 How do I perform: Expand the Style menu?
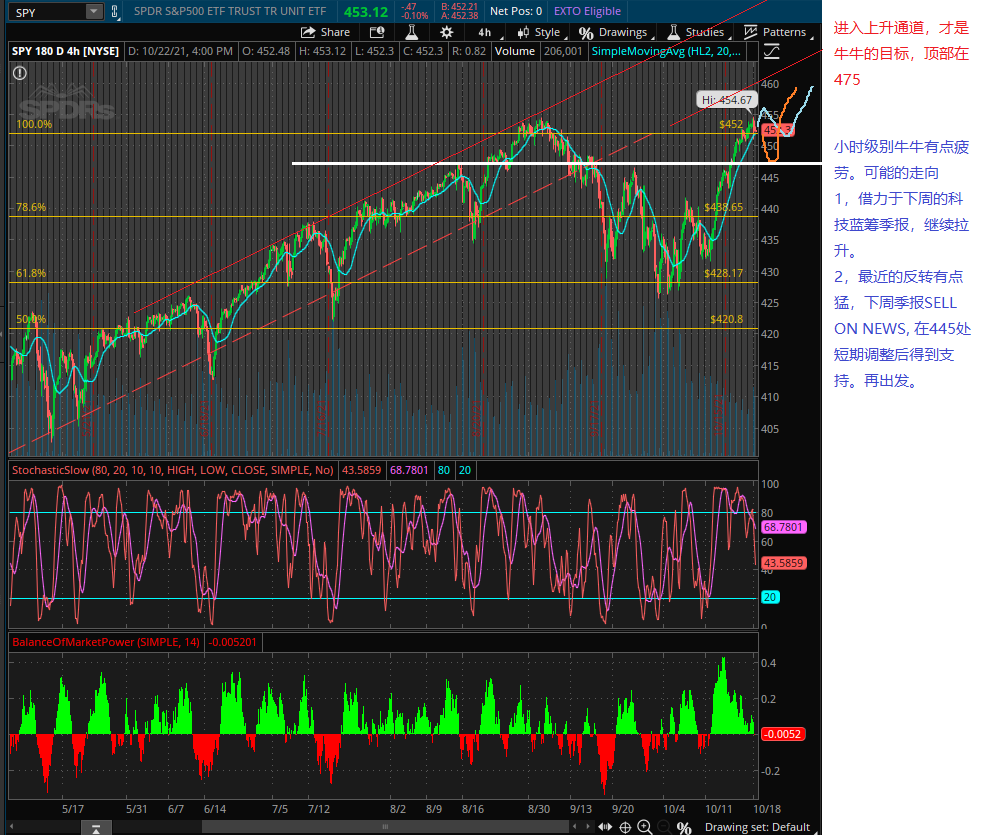[x=540, y=32]
